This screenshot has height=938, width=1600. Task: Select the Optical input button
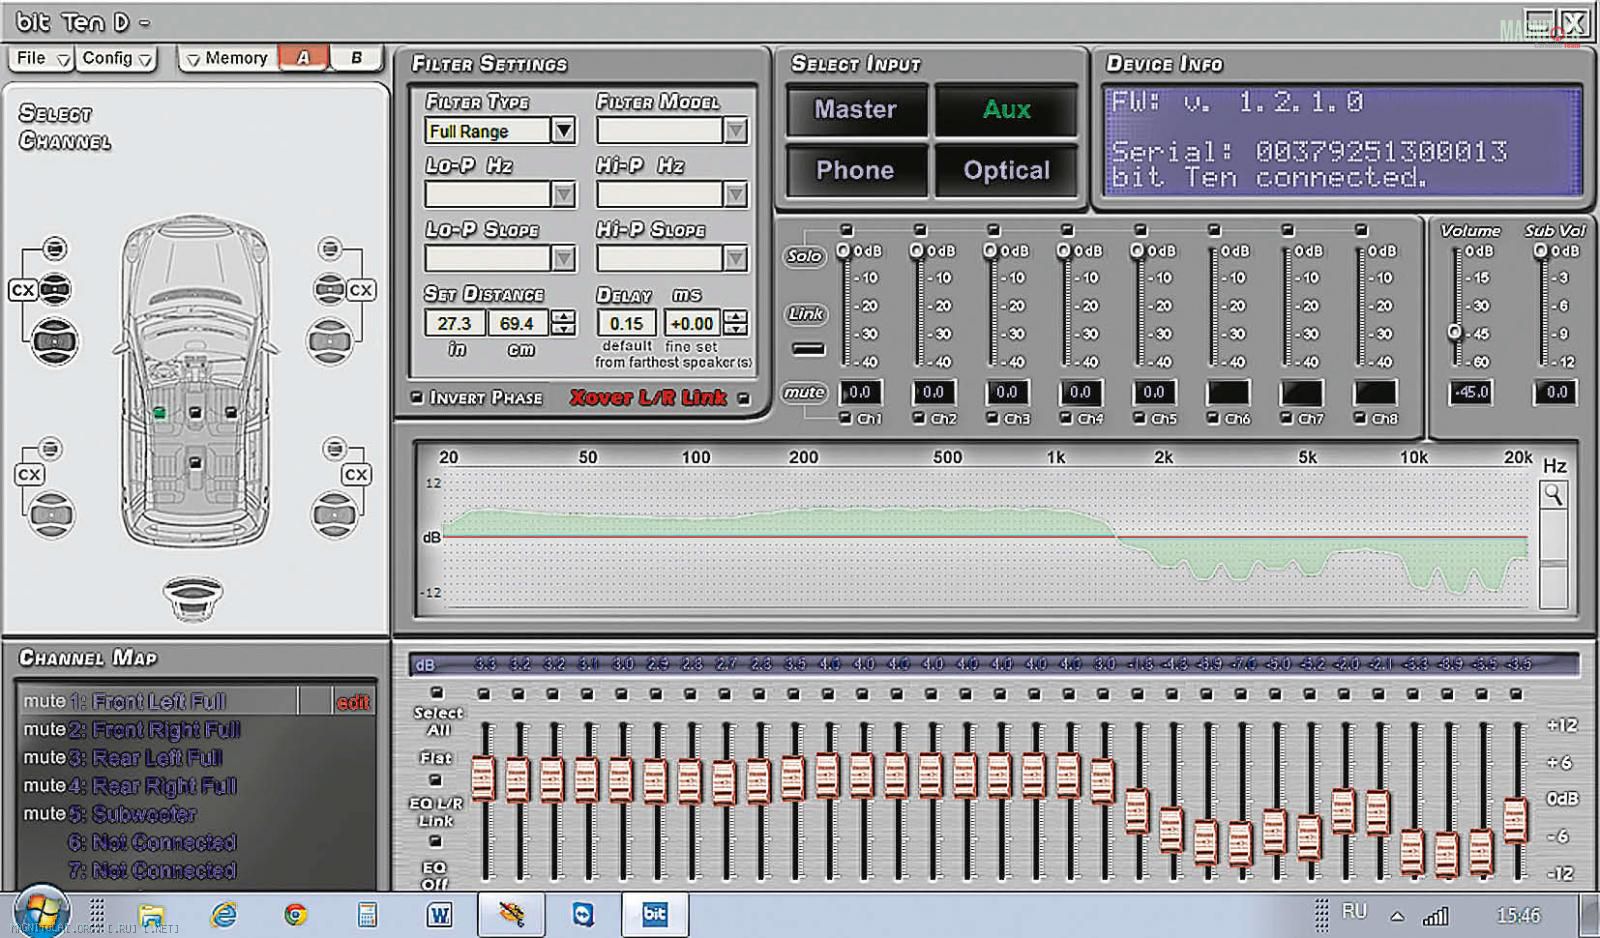(1006, 170)
